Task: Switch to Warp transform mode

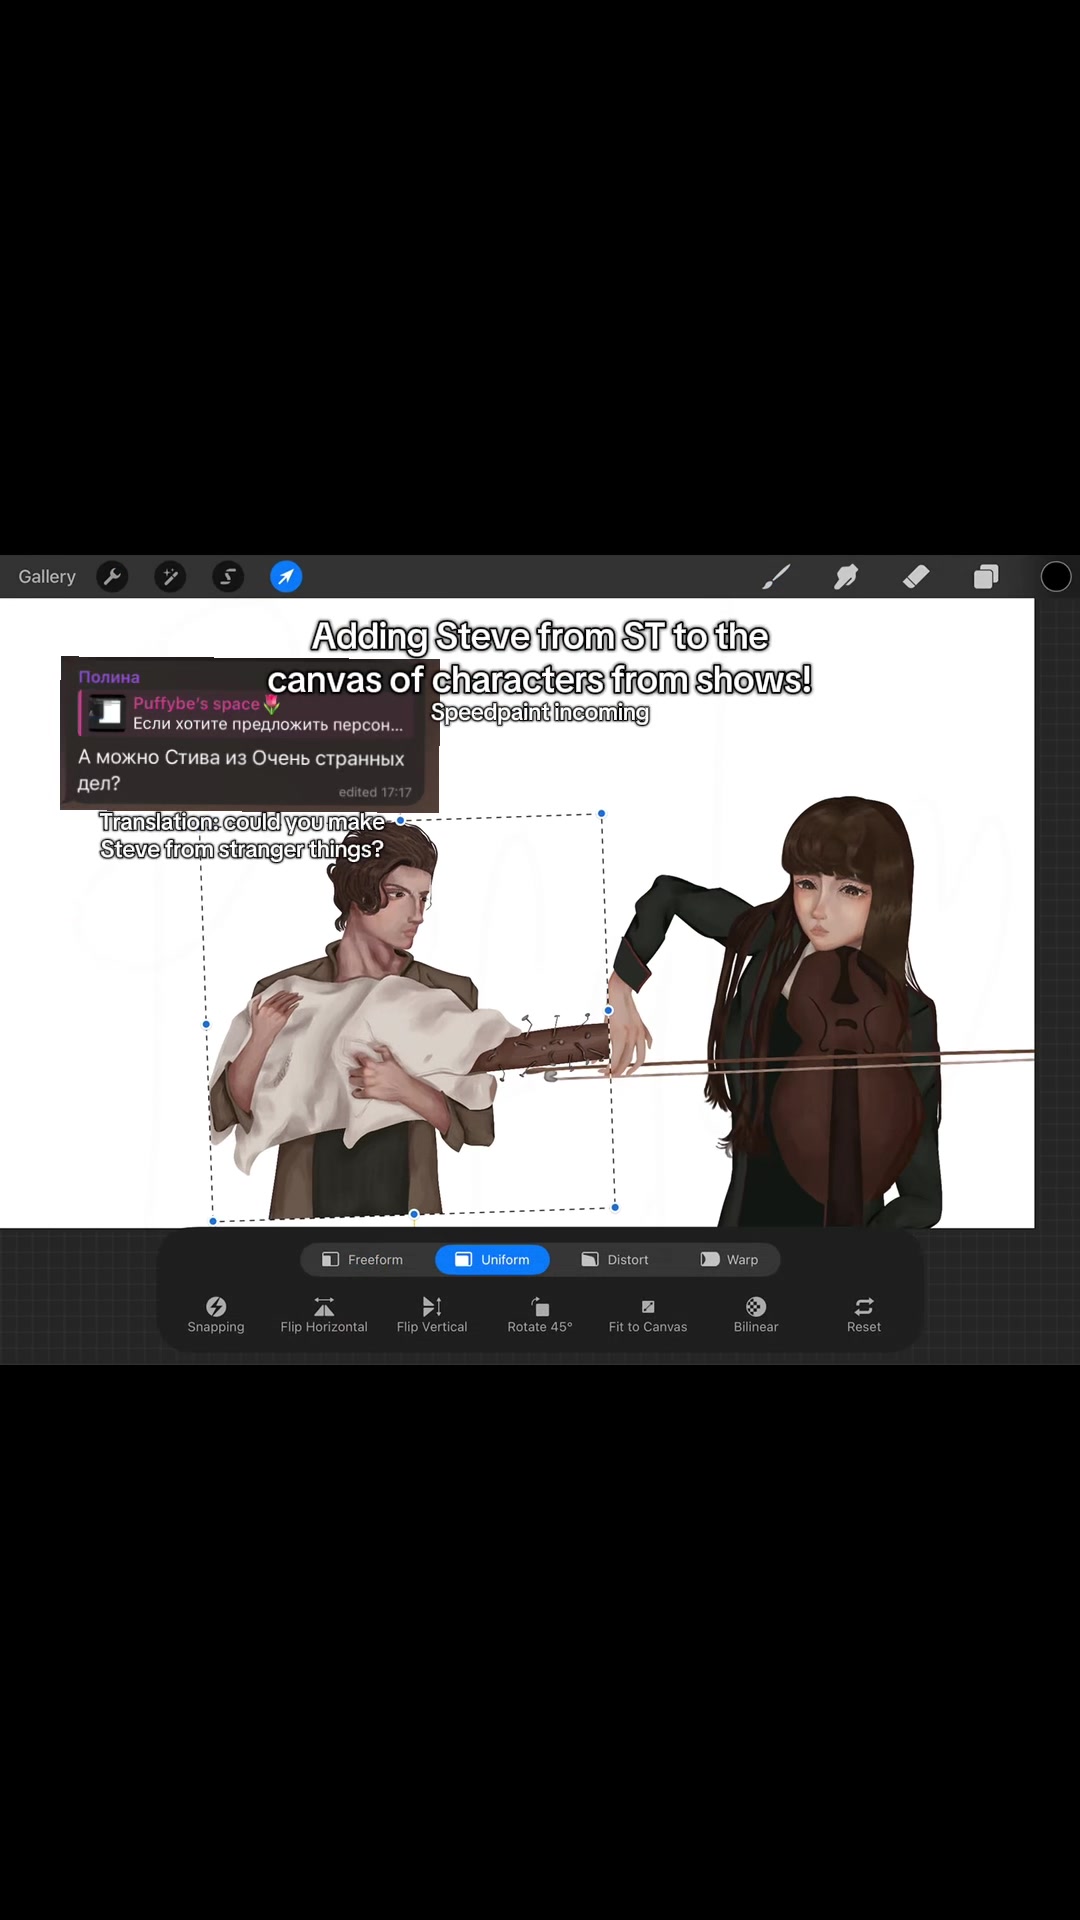Action: (729, 1260)
